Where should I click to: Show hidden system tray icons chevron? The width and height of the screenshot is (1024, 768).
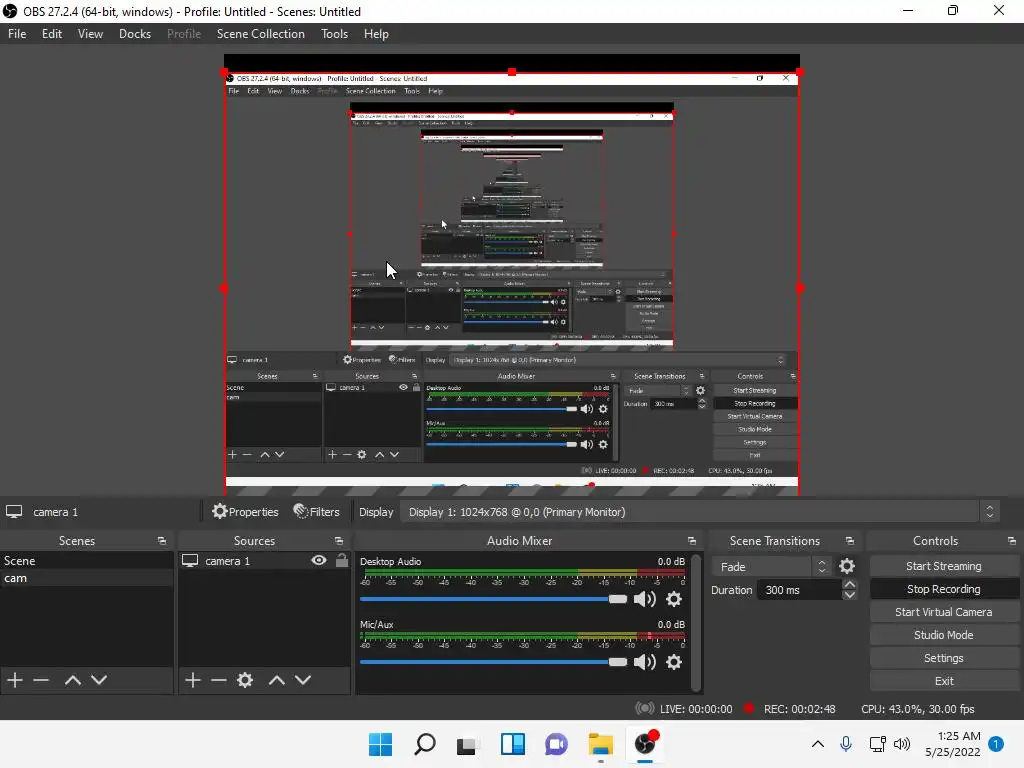[x=818, y=744]
